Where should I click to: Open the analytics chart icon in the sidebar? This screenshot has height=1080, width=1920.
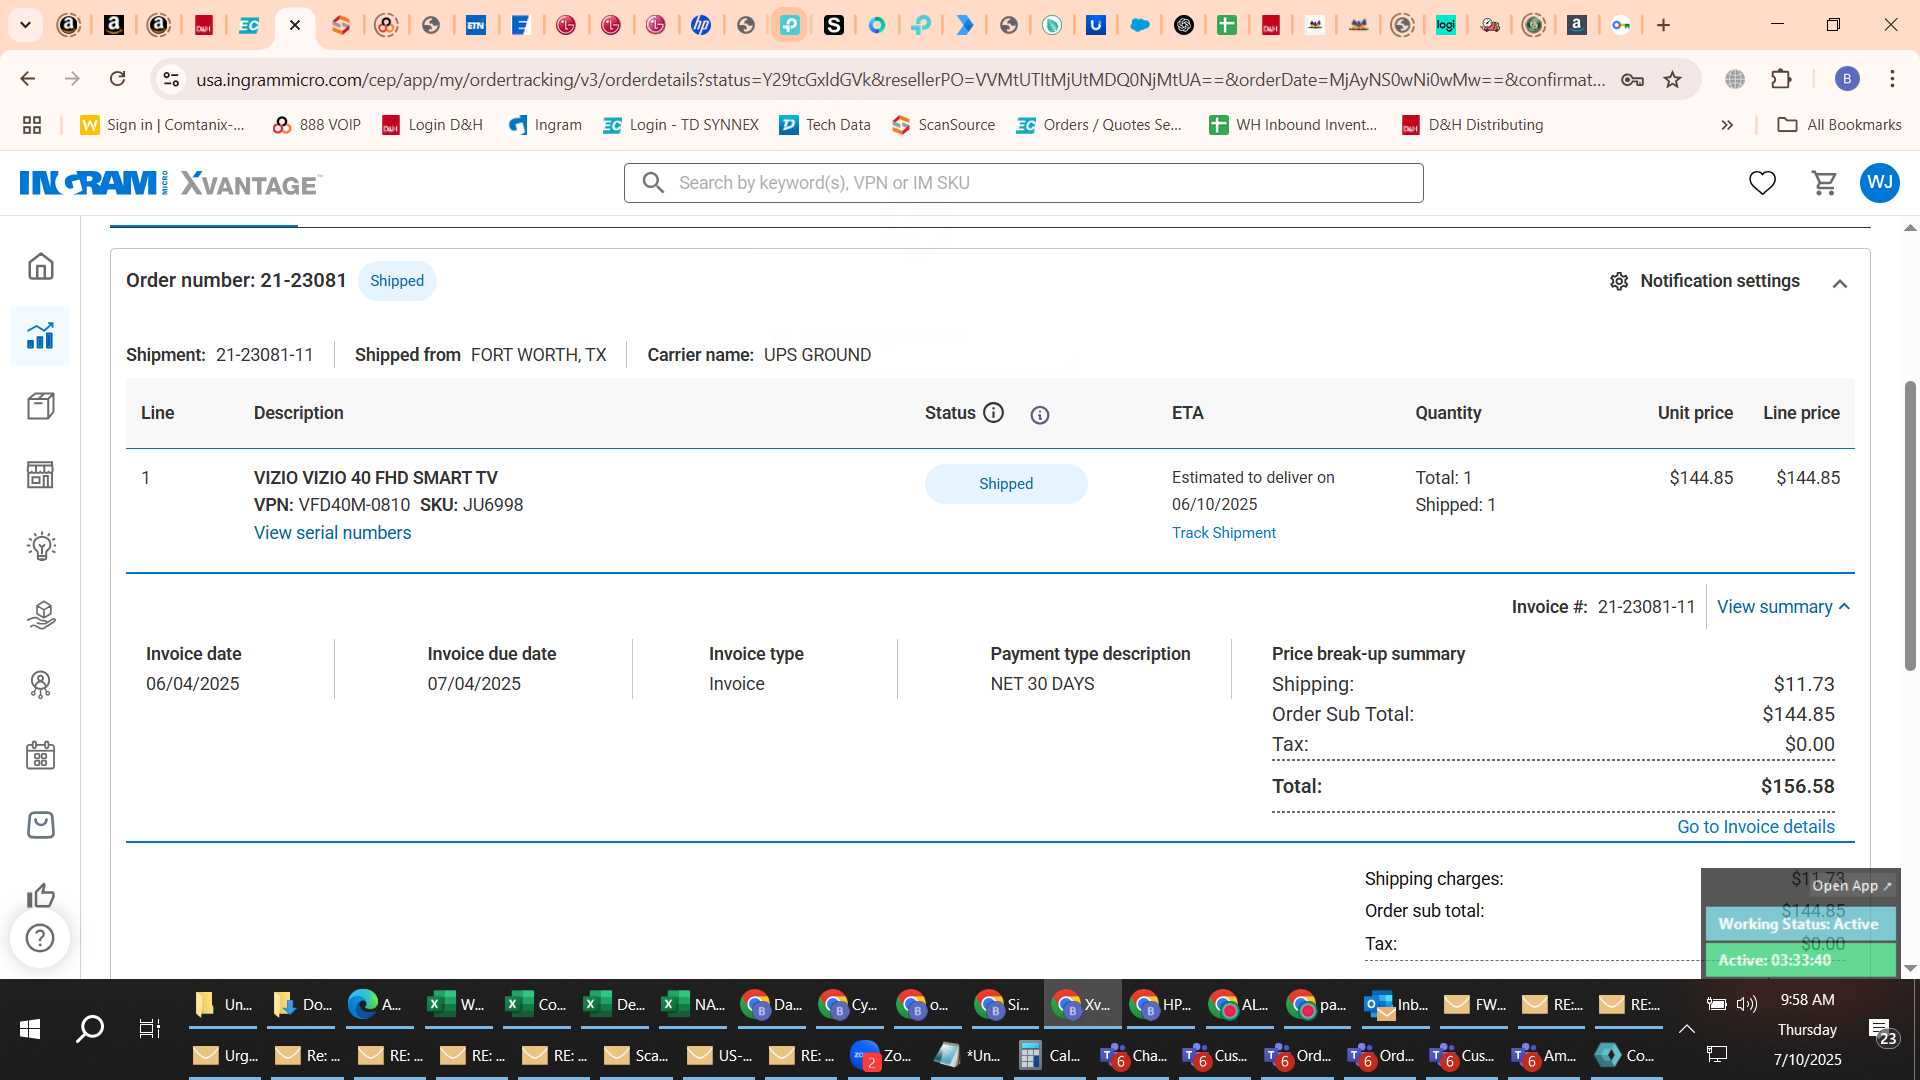coord(40,336)
